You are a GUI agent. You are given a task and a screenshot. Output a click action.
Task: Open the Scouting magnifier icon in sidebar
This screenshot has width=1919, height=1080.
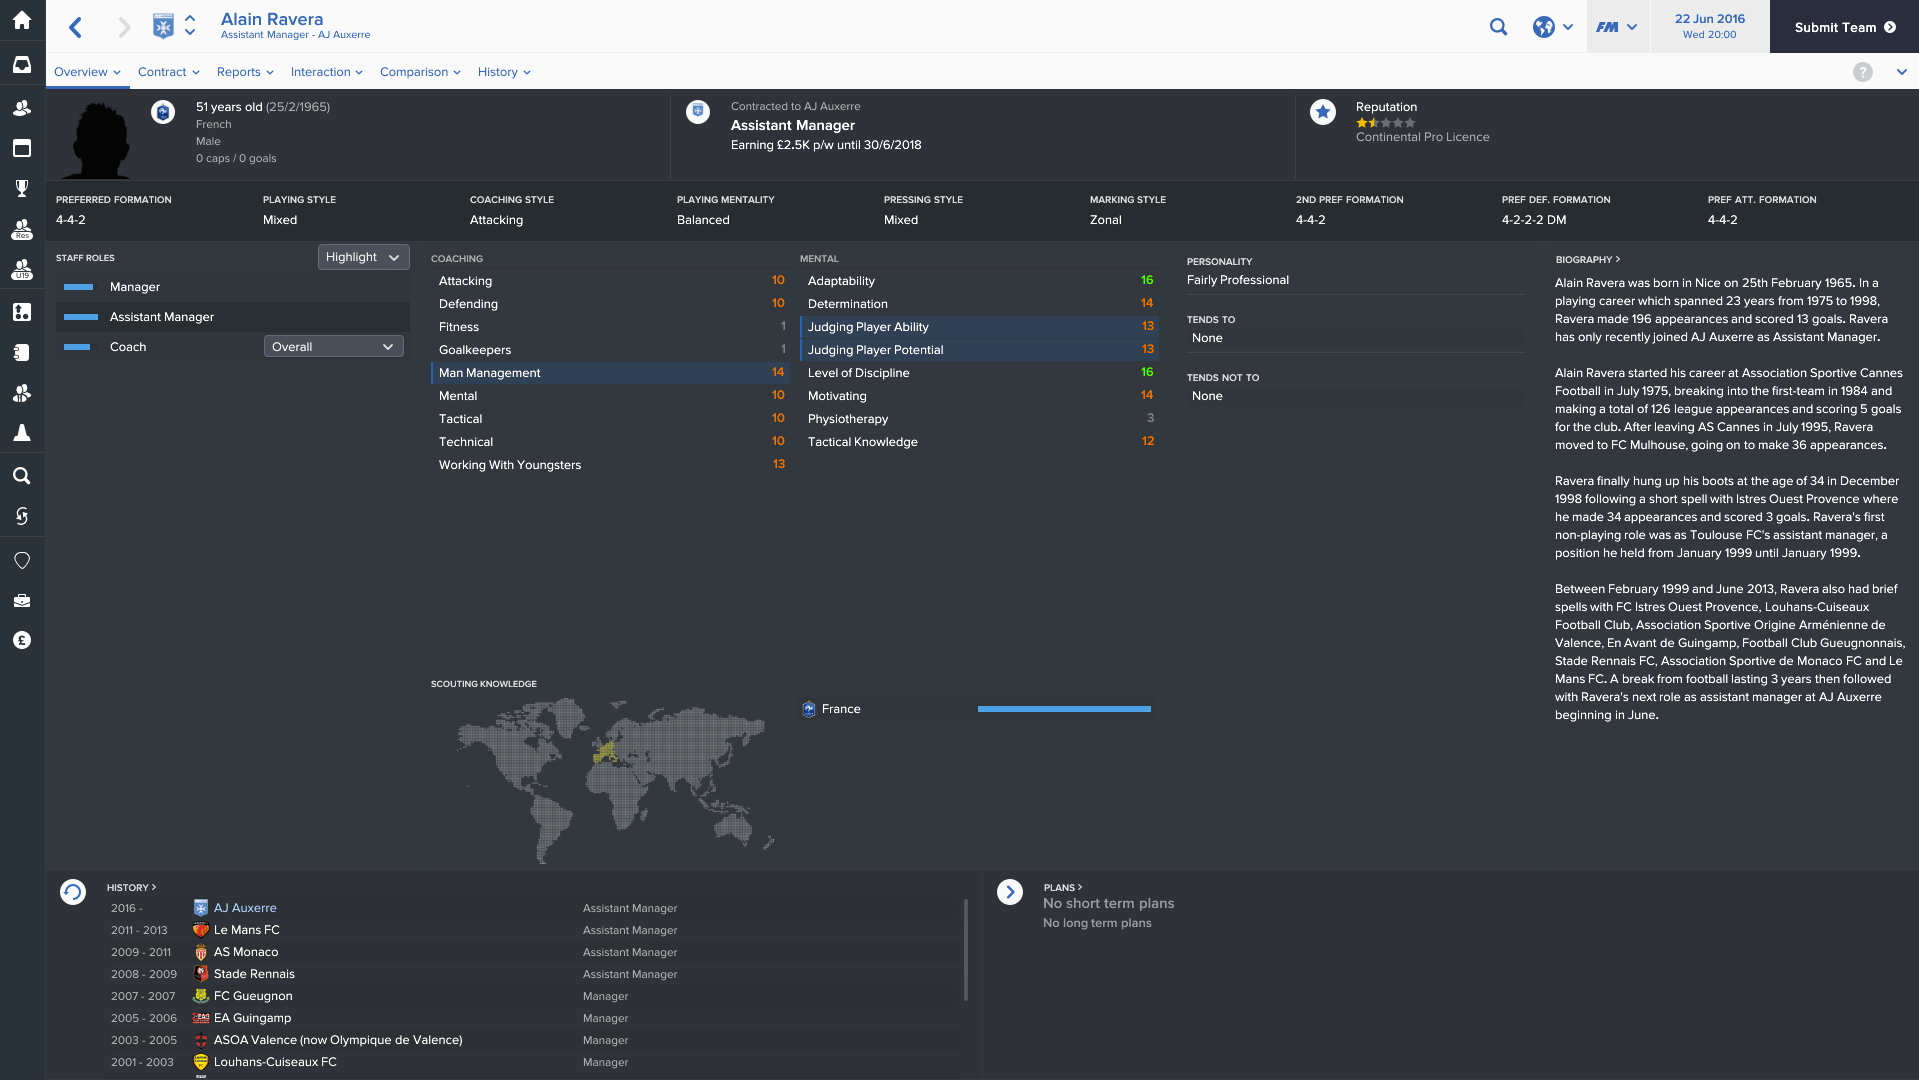[x=22, y=475]
